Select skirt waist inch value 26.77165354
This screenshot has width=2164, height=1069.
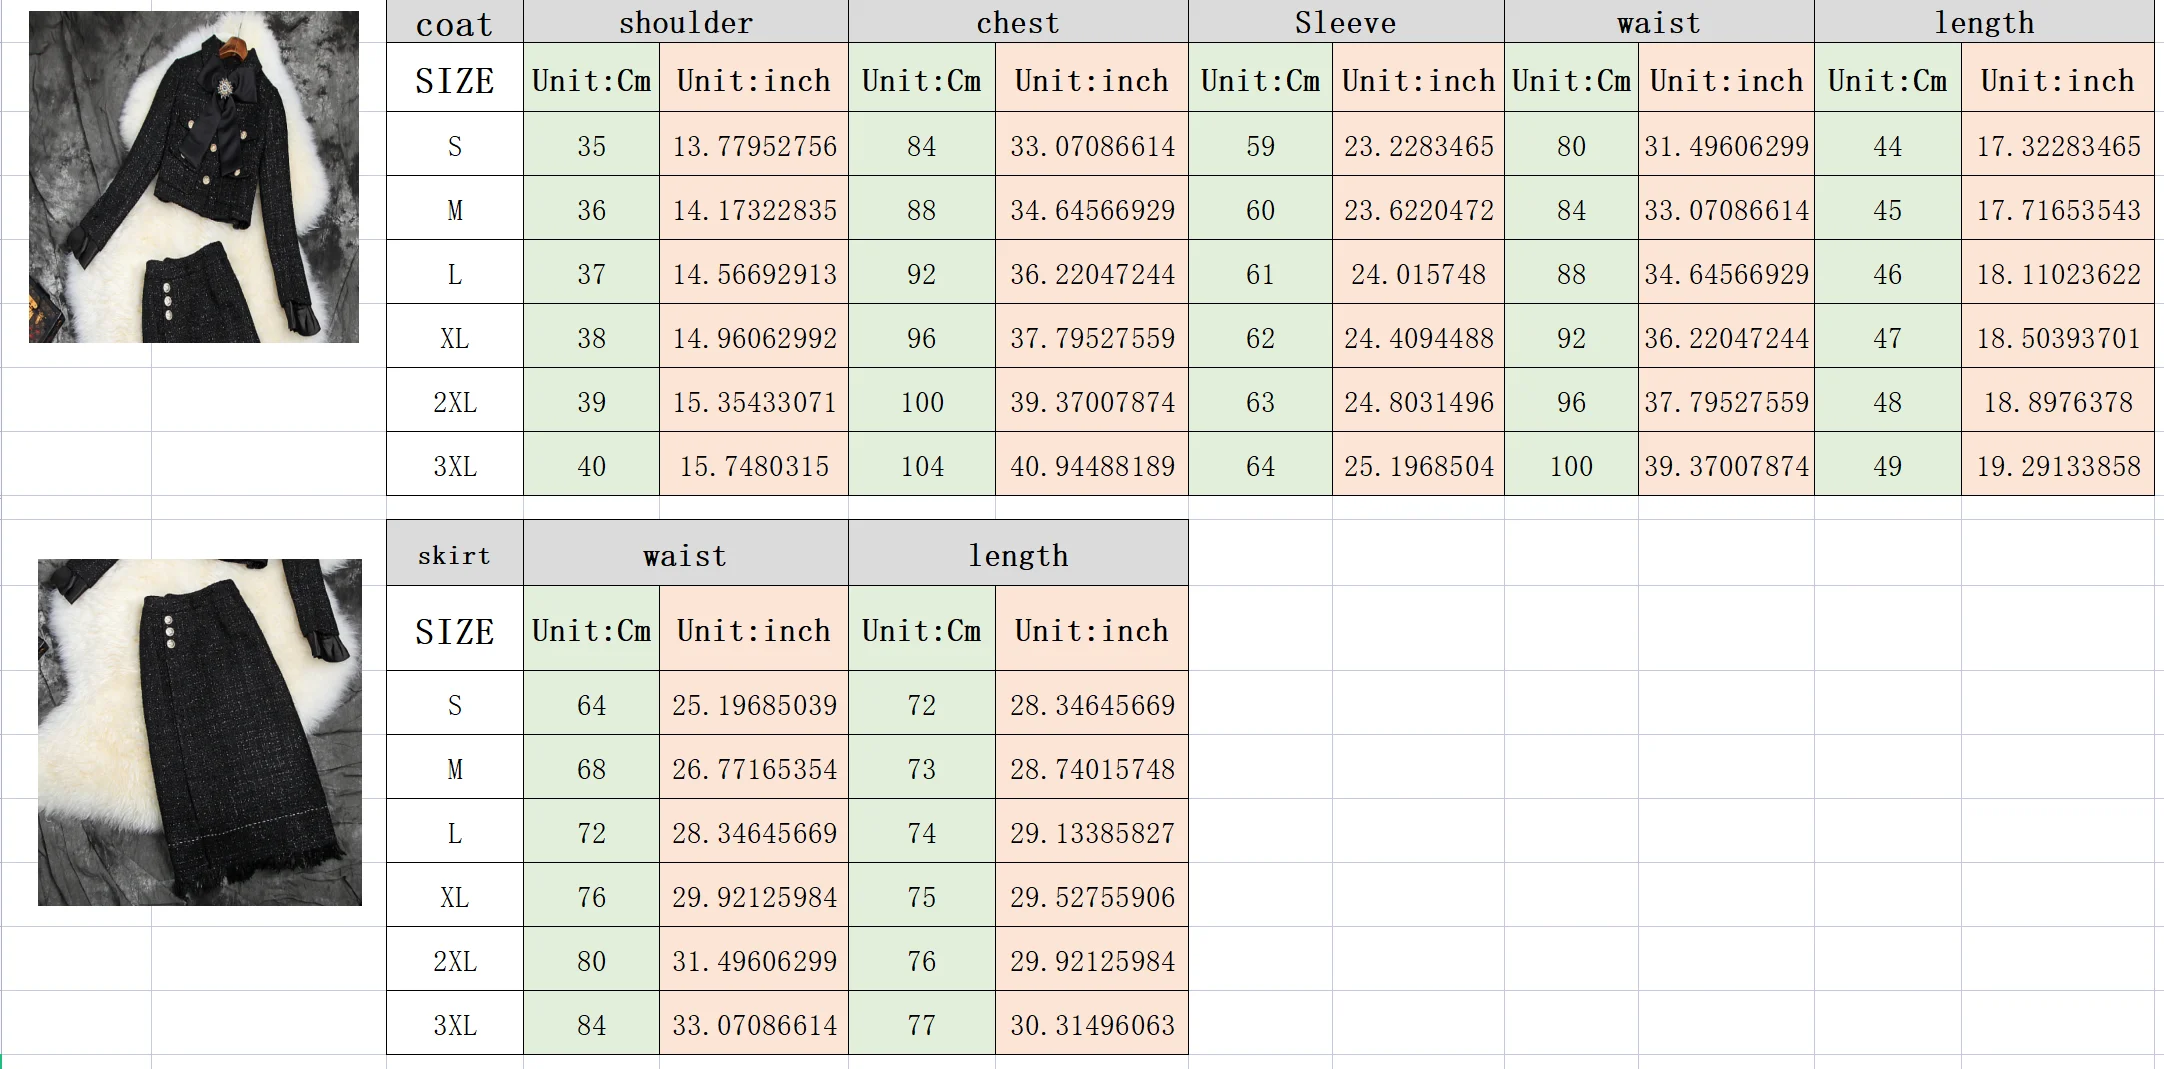[754, 768]
